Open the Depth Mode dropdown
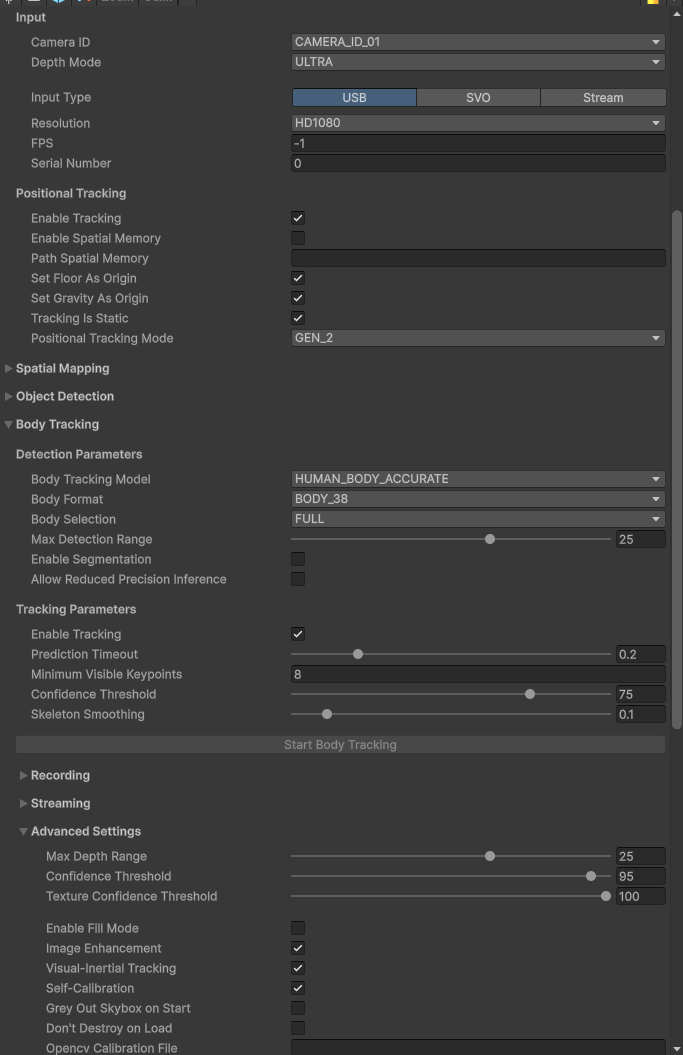The height and width of the screenshot is (1055, 683). click(x=477, y=62)
